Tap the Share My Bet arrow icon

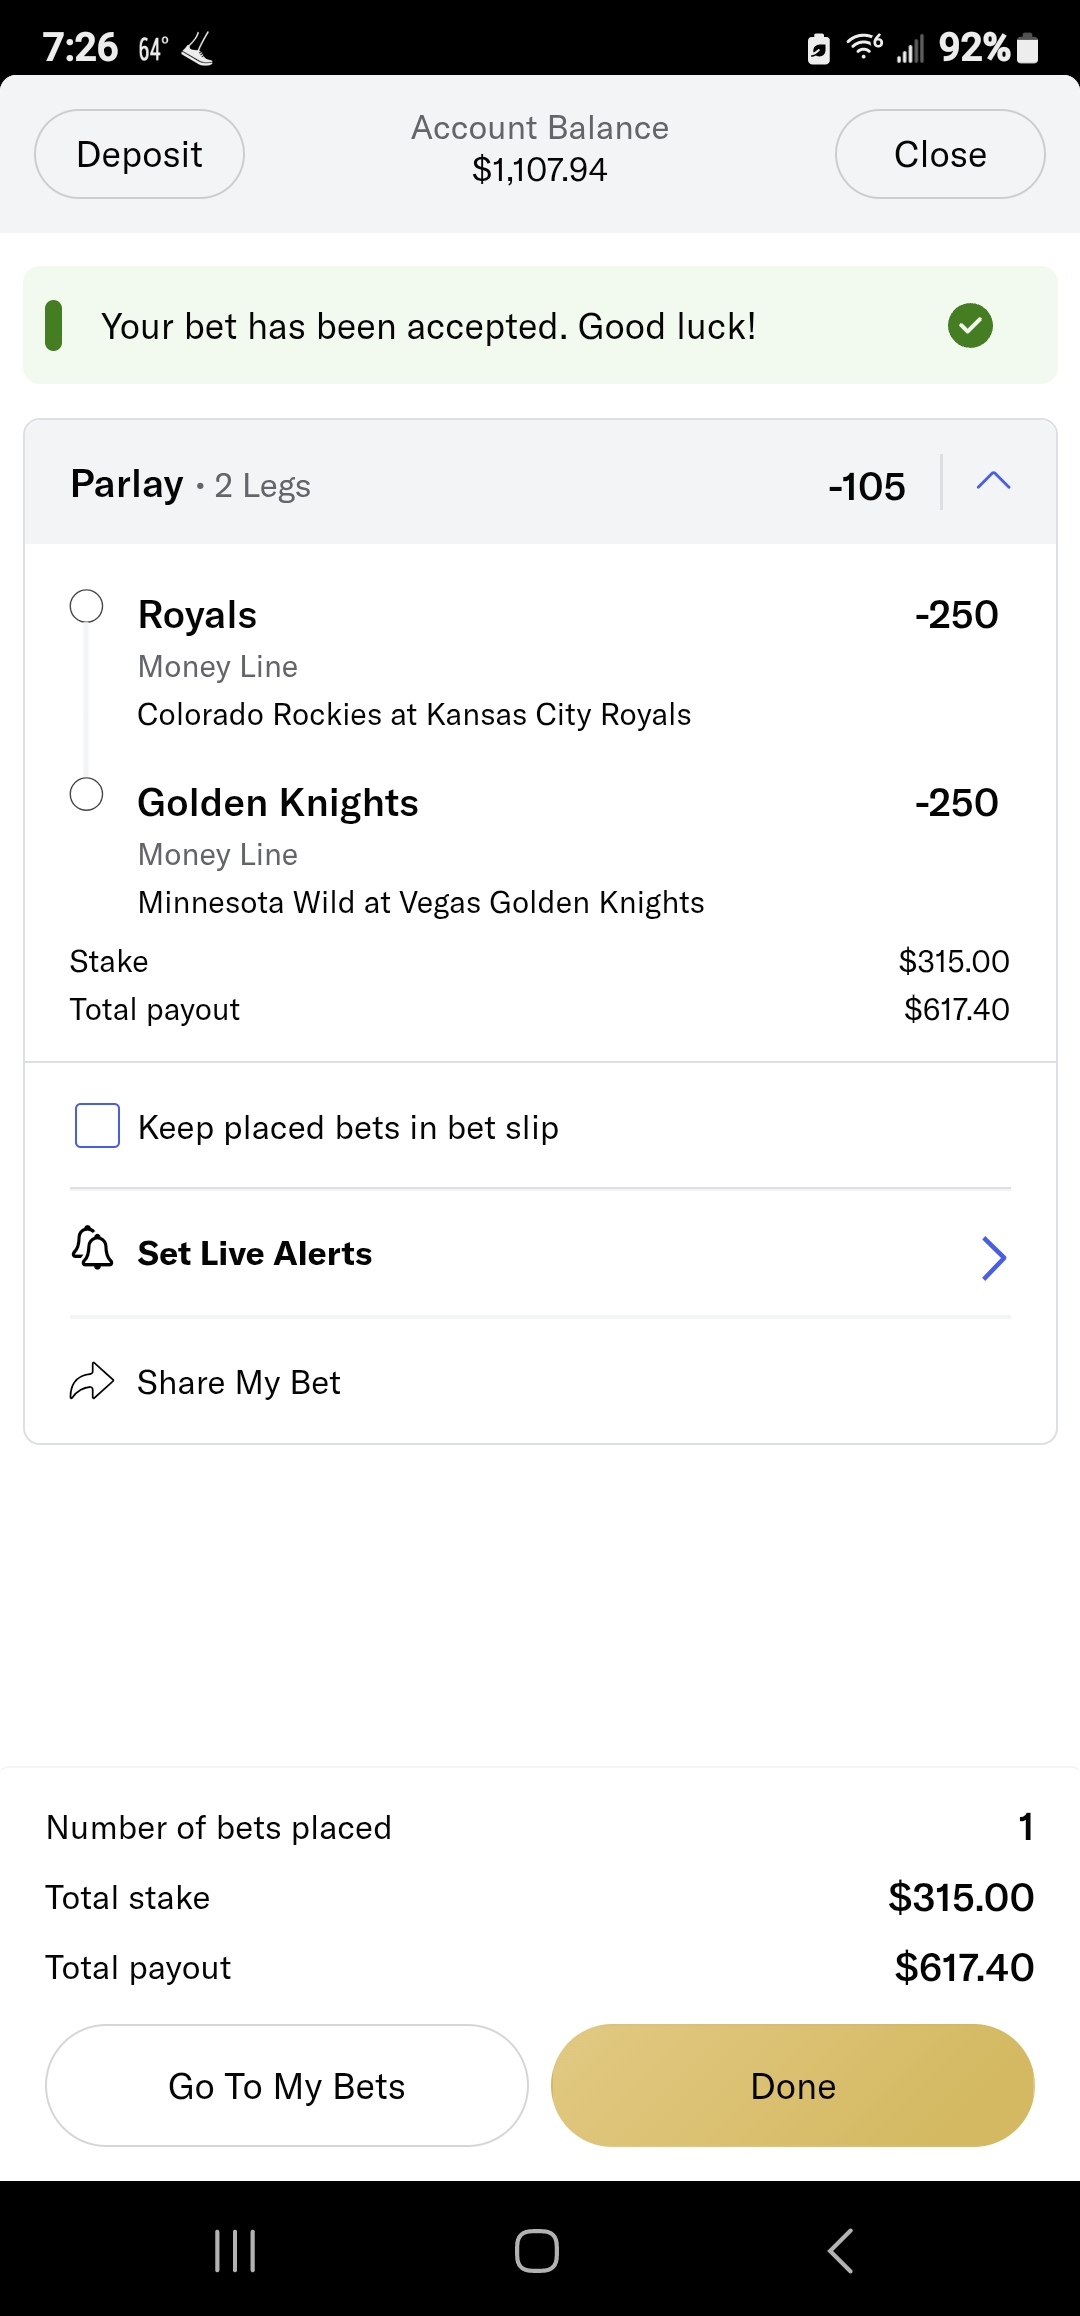click(x=92, y=1382)
